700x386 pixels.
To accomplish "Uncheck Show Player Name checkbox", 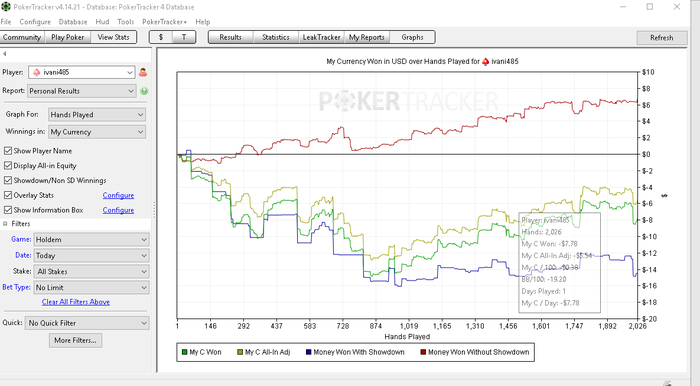I will [8, 151].
